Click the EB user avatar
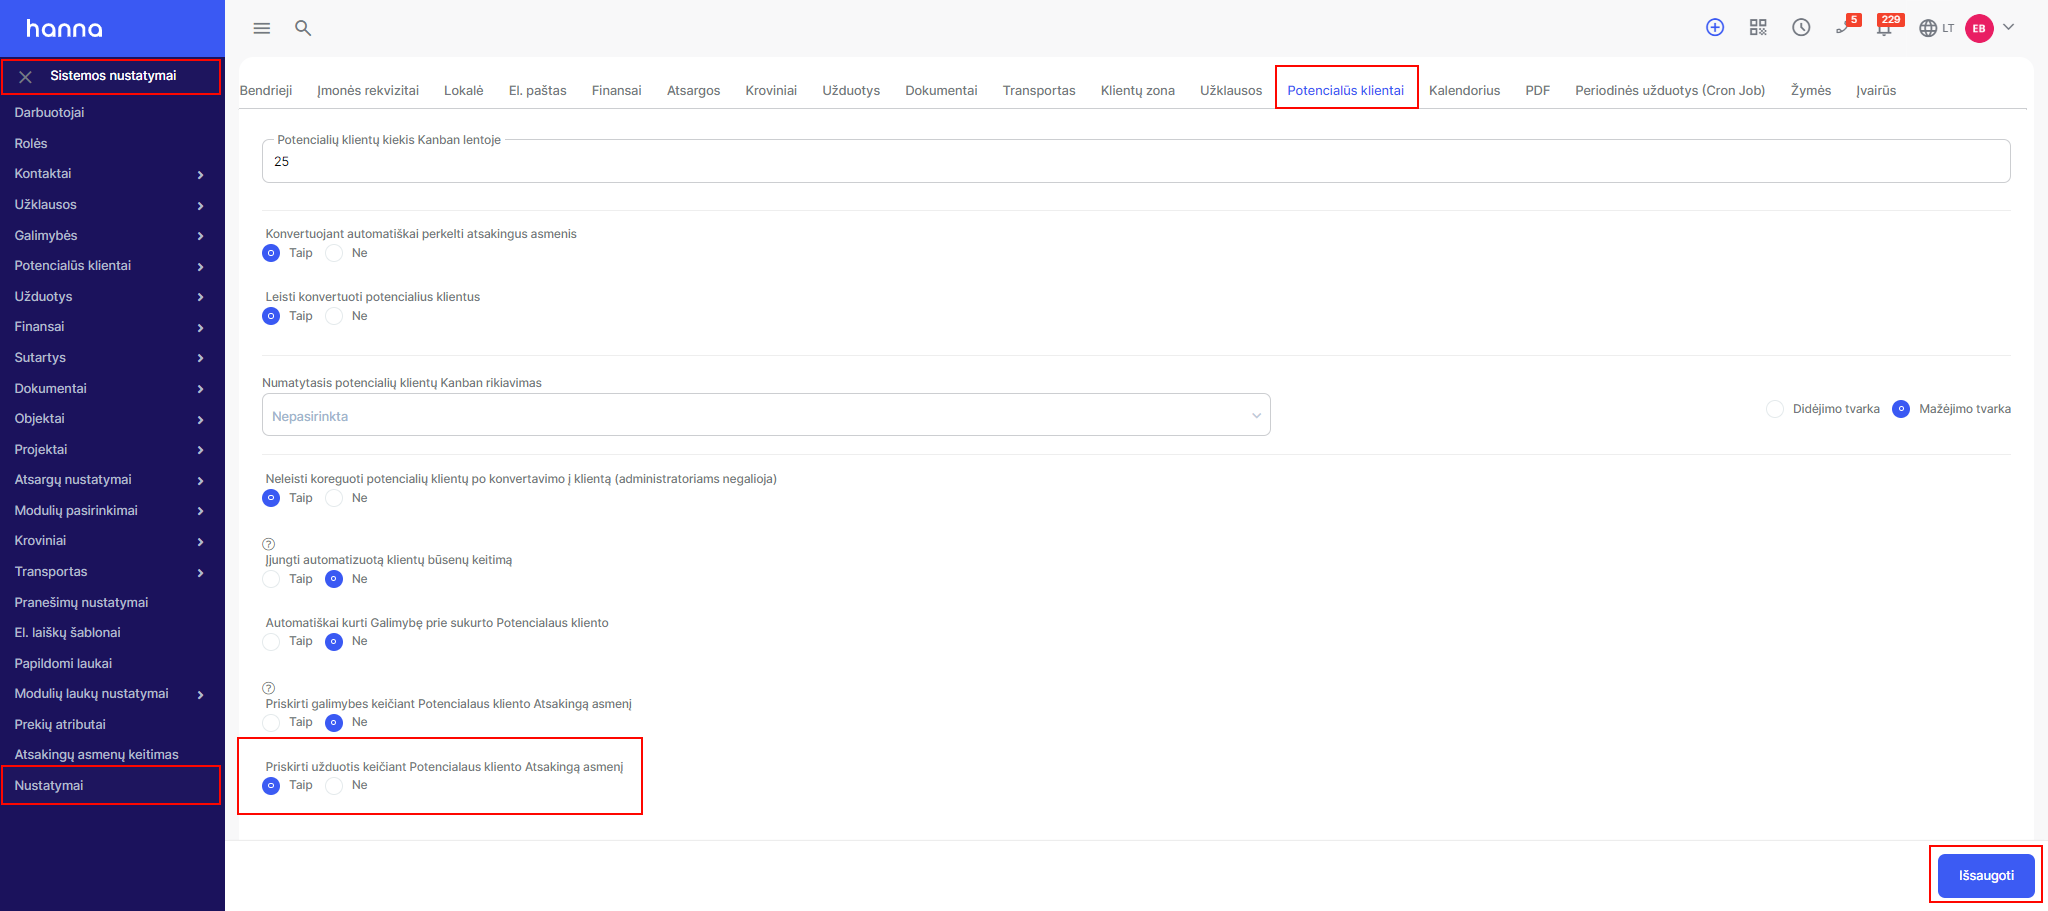This screenshot has width=2048, height=911. click(1979, 28)
